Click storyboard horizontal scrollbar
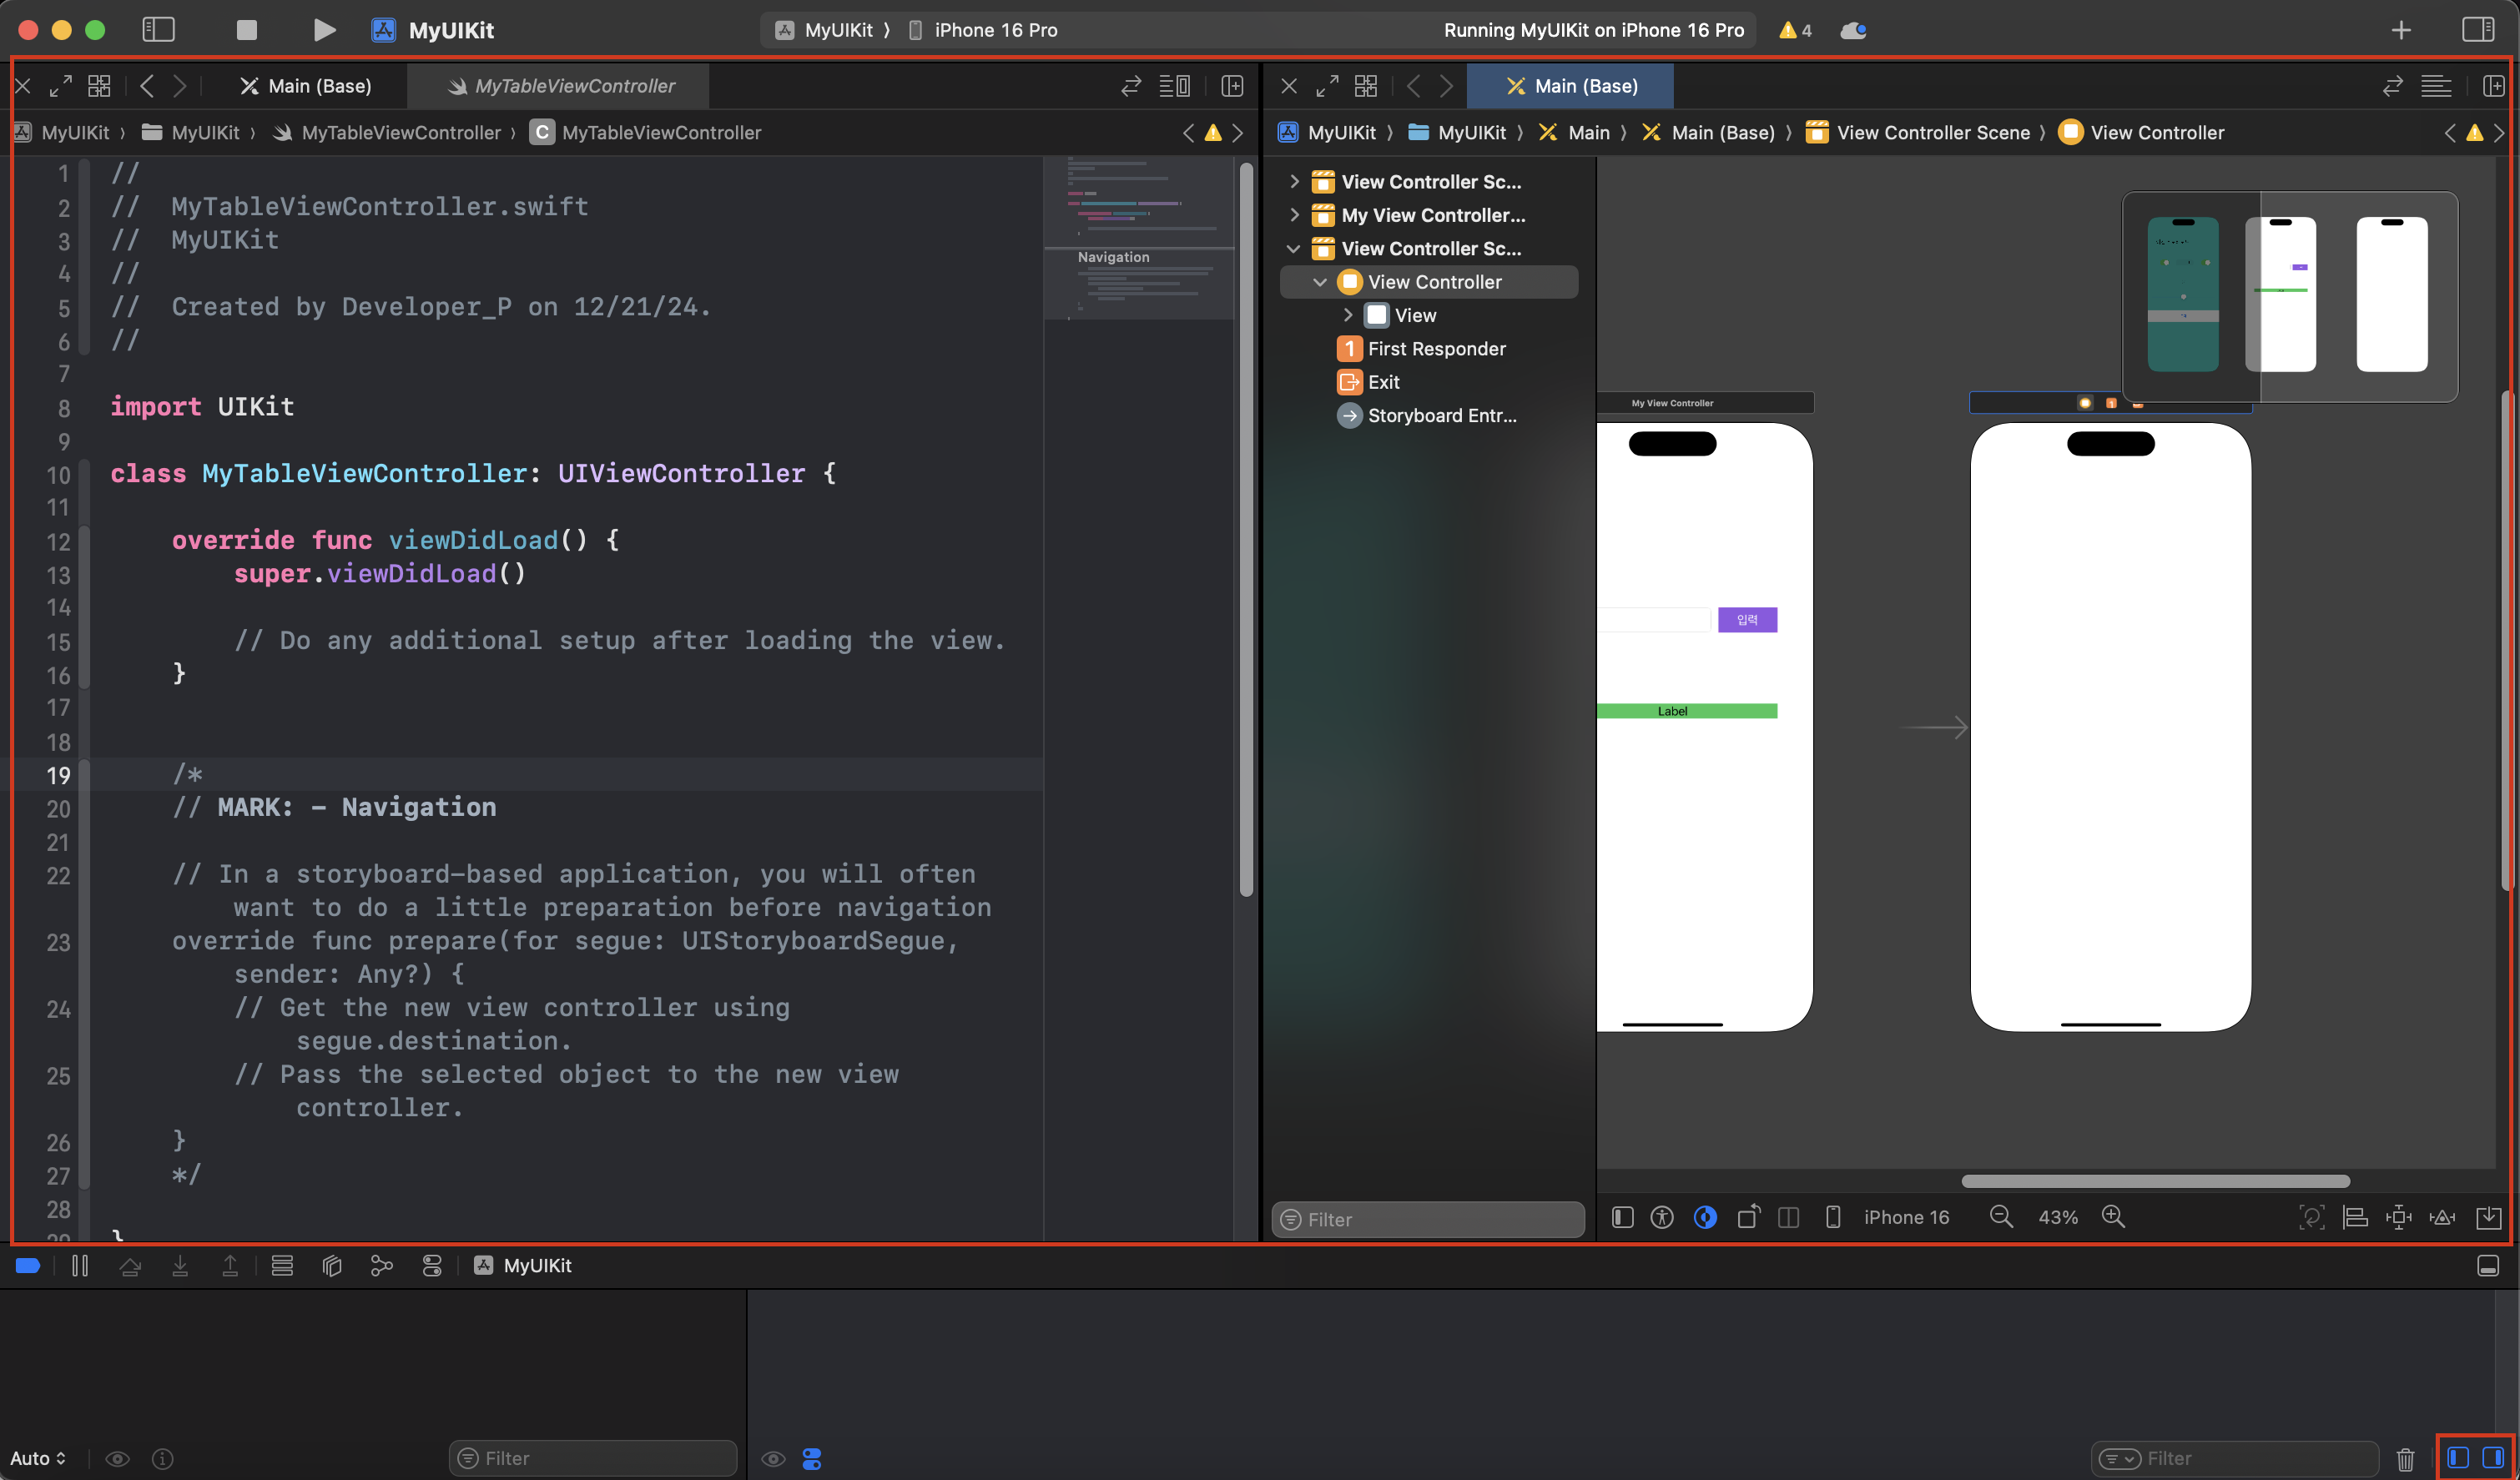Viewport: 2520px width, 1480px height. tap(2155, 1181)
